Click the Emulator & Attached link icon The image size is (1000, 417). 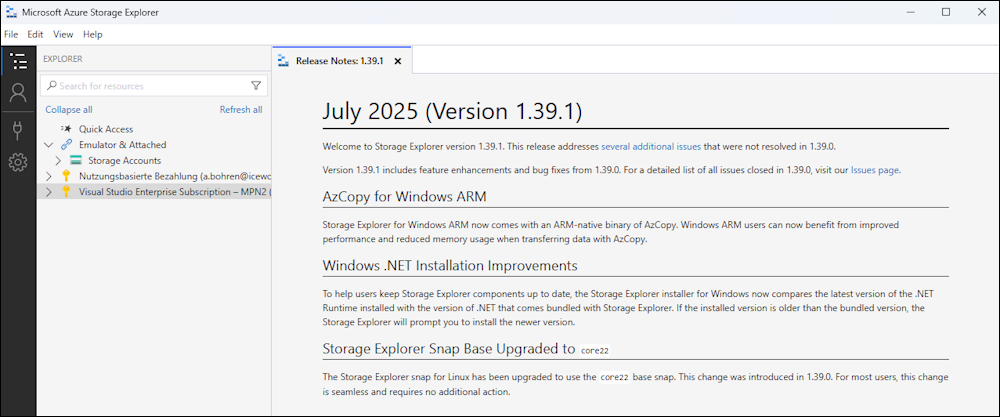pyautogui.click(x=66, y=145)
